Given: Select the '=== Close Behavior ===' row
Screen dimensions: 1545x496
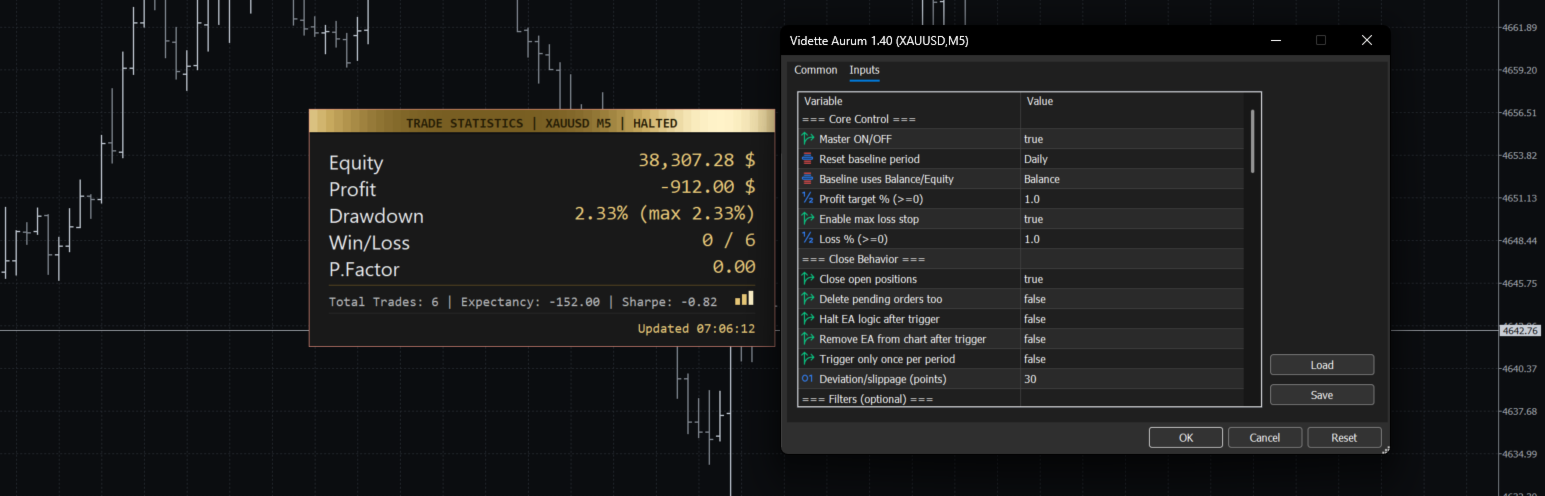Looking at the screenshot, I should pos(1021,259).
